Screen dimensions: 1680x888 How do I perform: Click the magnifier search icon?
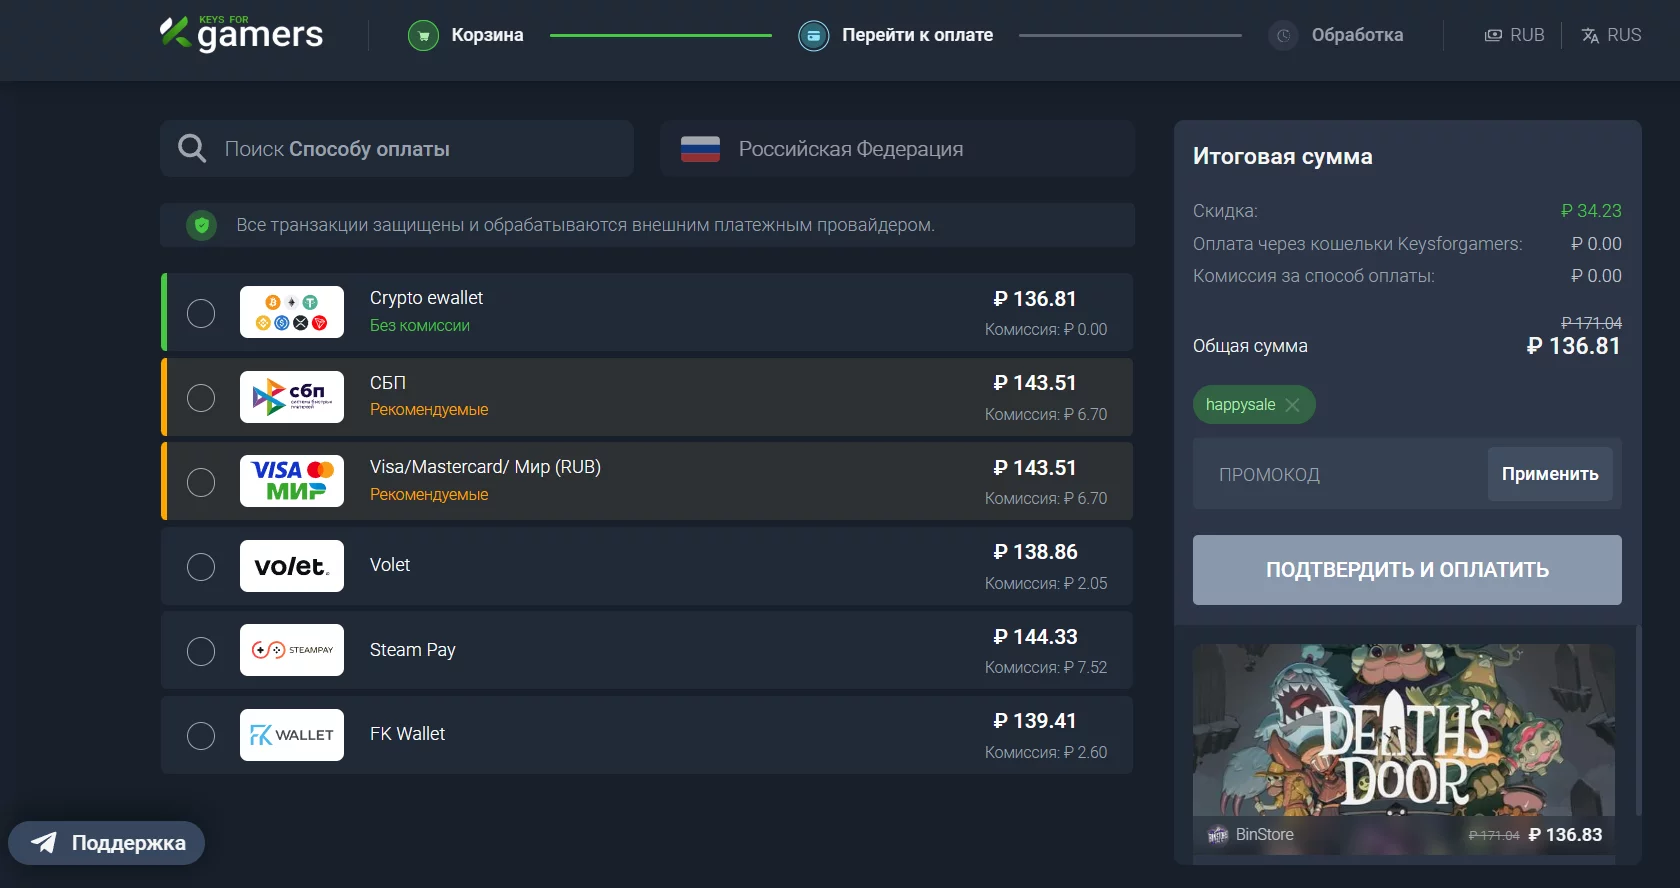click(192, 149)
